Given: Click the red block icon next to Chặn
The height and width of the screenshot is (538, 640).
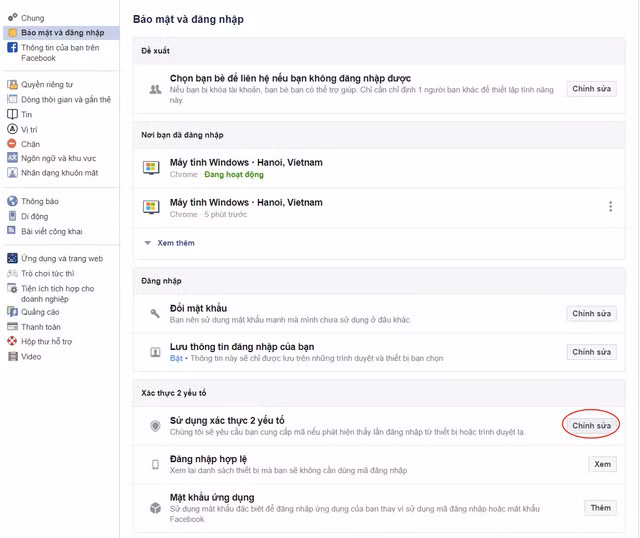Looking at the screenshot, I should pyautogui.click(x=12, y=144).
